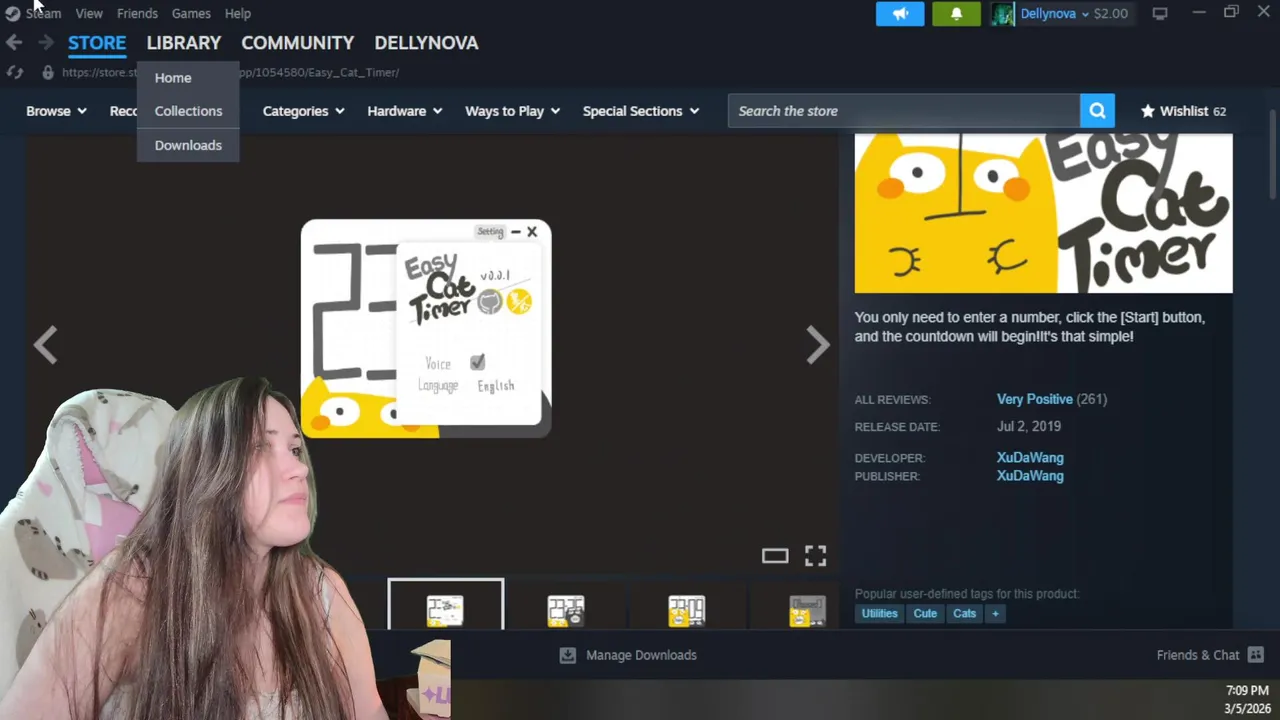The width and height of the screenshot is (1280, 720).
Task: Expand the Categories dropdown
Action: click(x=304, y=111)
